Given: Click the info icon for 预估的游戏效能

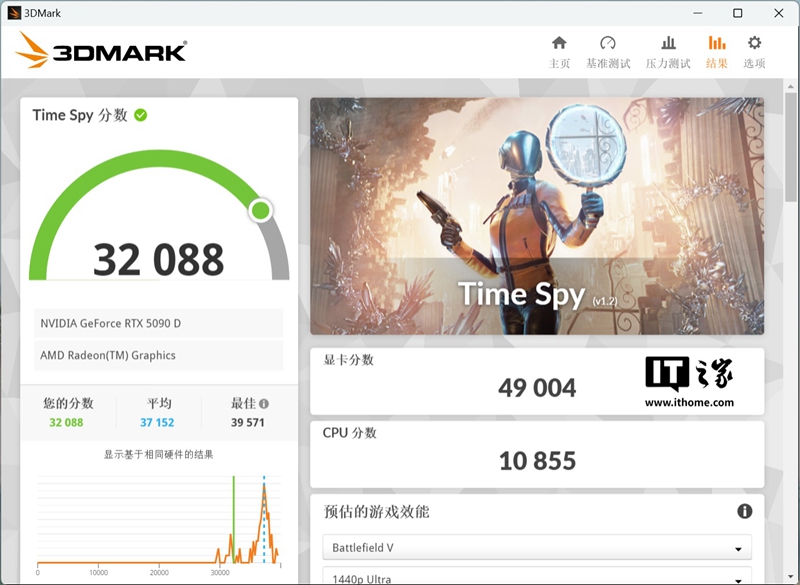Looking at the screenshot, I should (744, 511).
